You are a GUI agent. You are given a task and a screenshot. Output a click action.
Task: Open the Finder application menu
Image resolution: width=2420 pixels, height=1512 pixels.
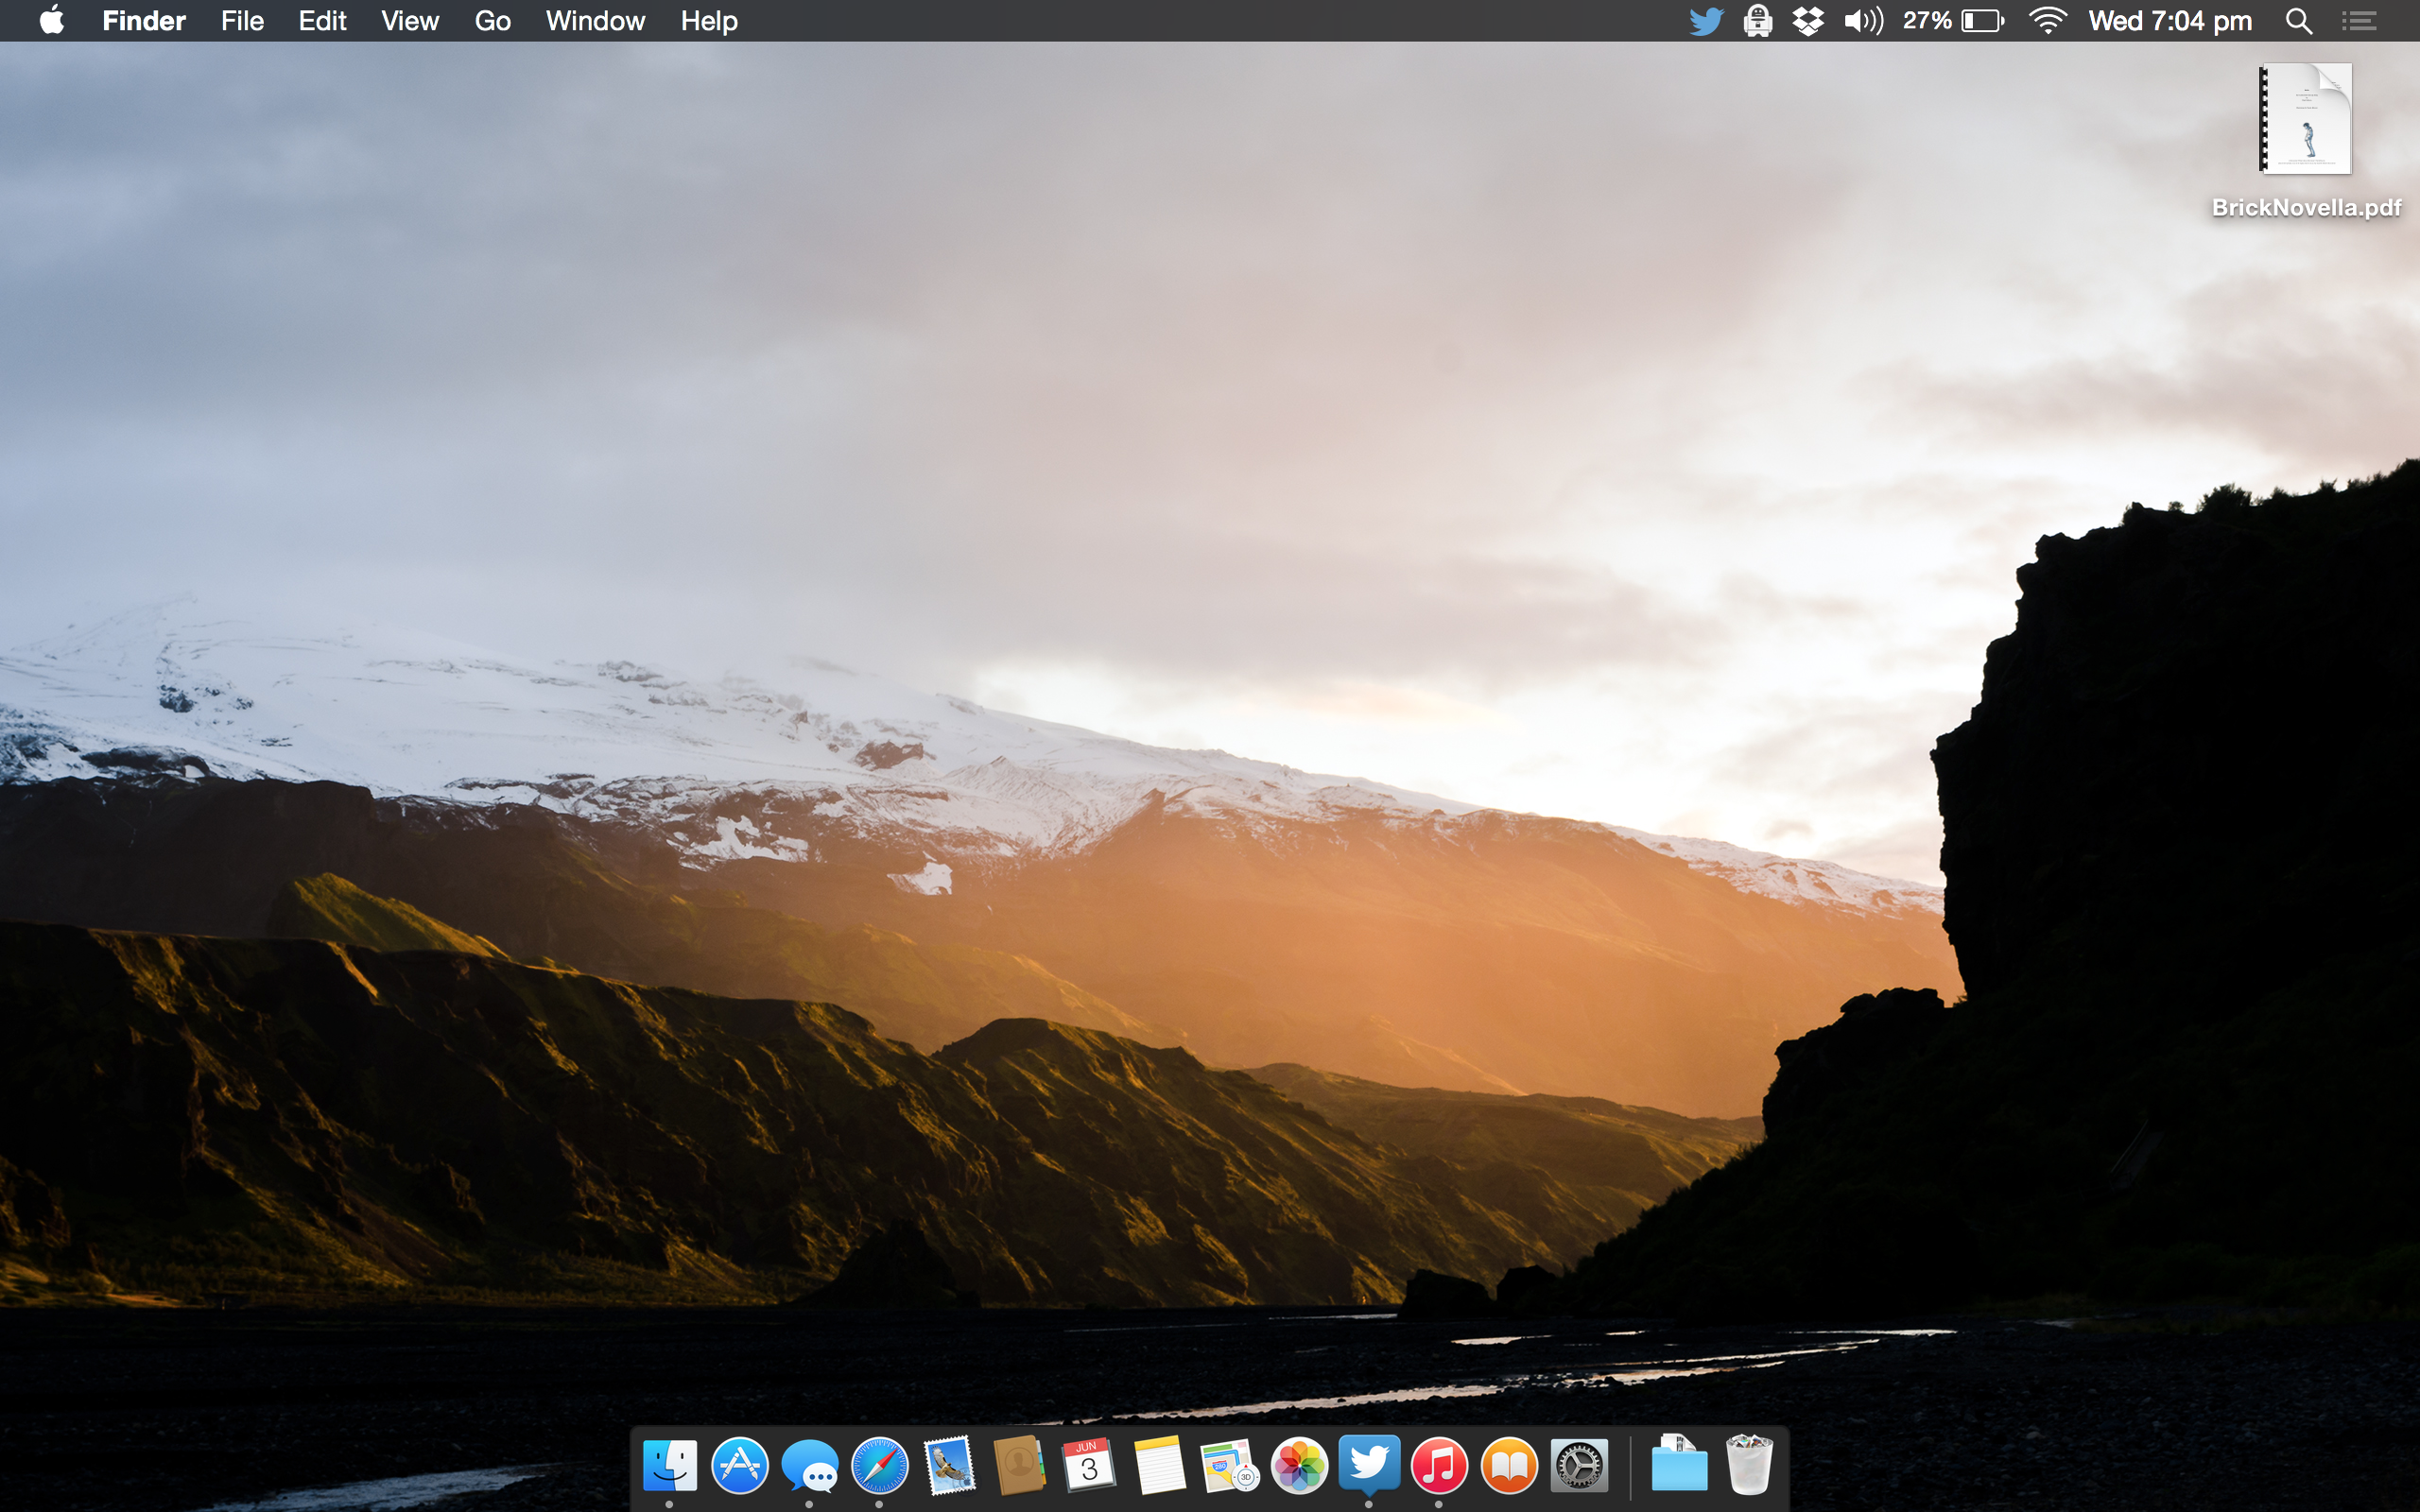(144, 20)
